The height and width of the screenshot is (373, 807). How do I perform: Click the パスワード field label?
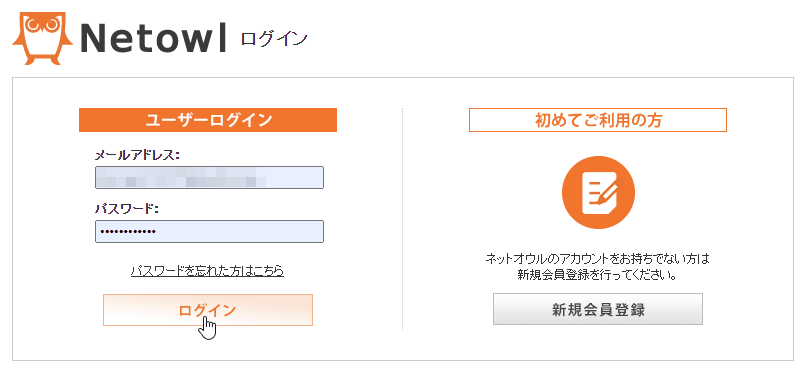127,209
